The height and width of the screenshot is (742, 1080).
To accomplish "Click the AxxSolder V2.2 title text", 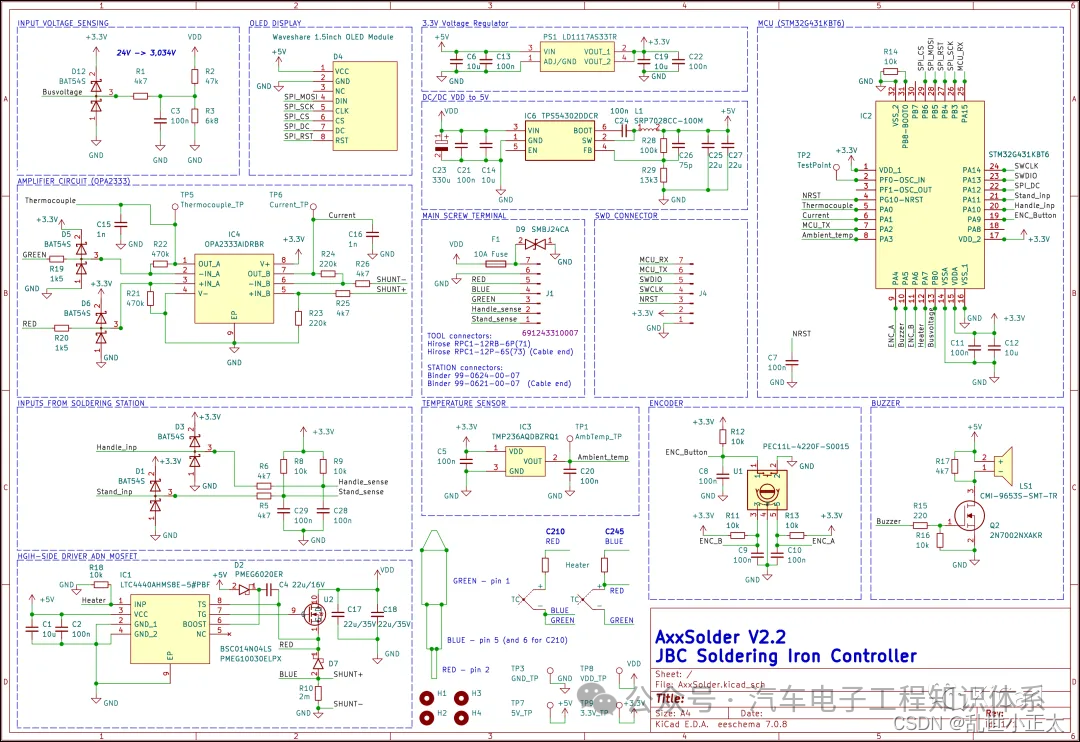I will pyautogui.click(x=720, y=635).
